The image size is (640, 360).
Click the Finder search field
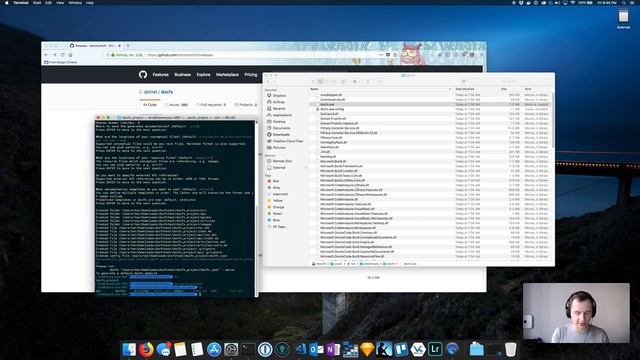[x=524, y=82]
